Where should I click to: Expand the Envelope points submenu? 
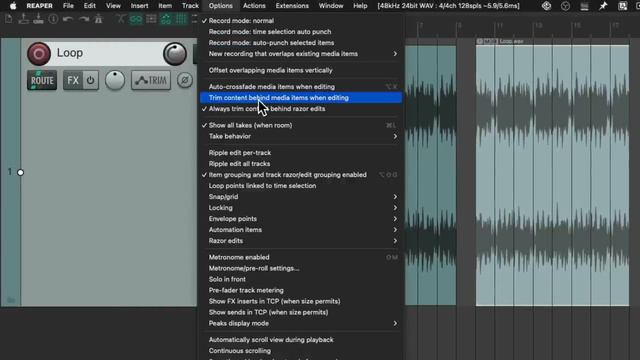pyautogui.click(x=301, y=219)
